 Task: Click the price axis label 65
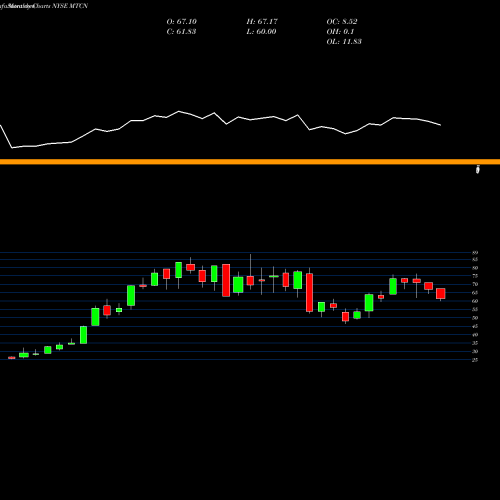click(x=475, y=293)
